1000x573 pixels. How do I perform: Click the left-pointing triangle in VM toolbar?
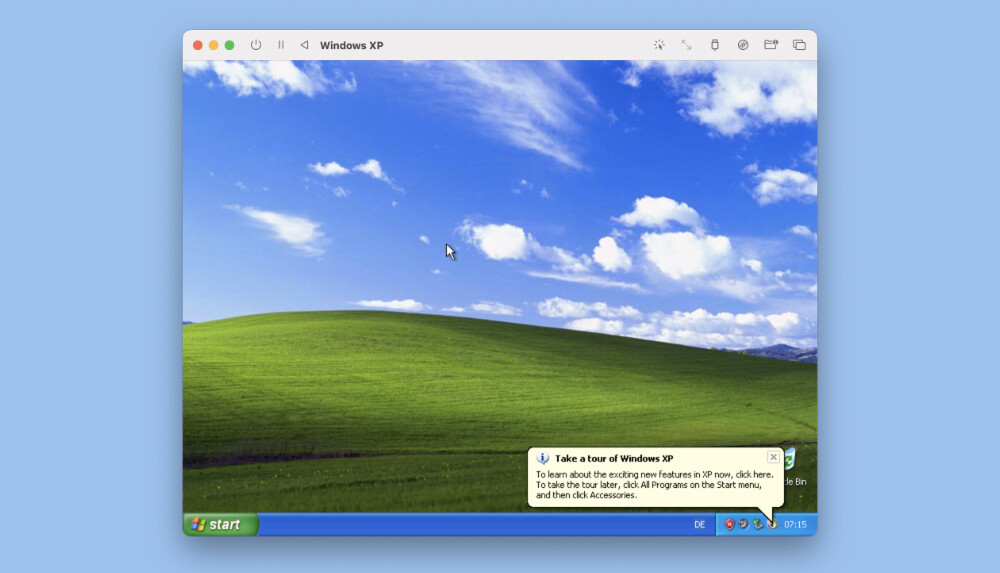(304, 45)
